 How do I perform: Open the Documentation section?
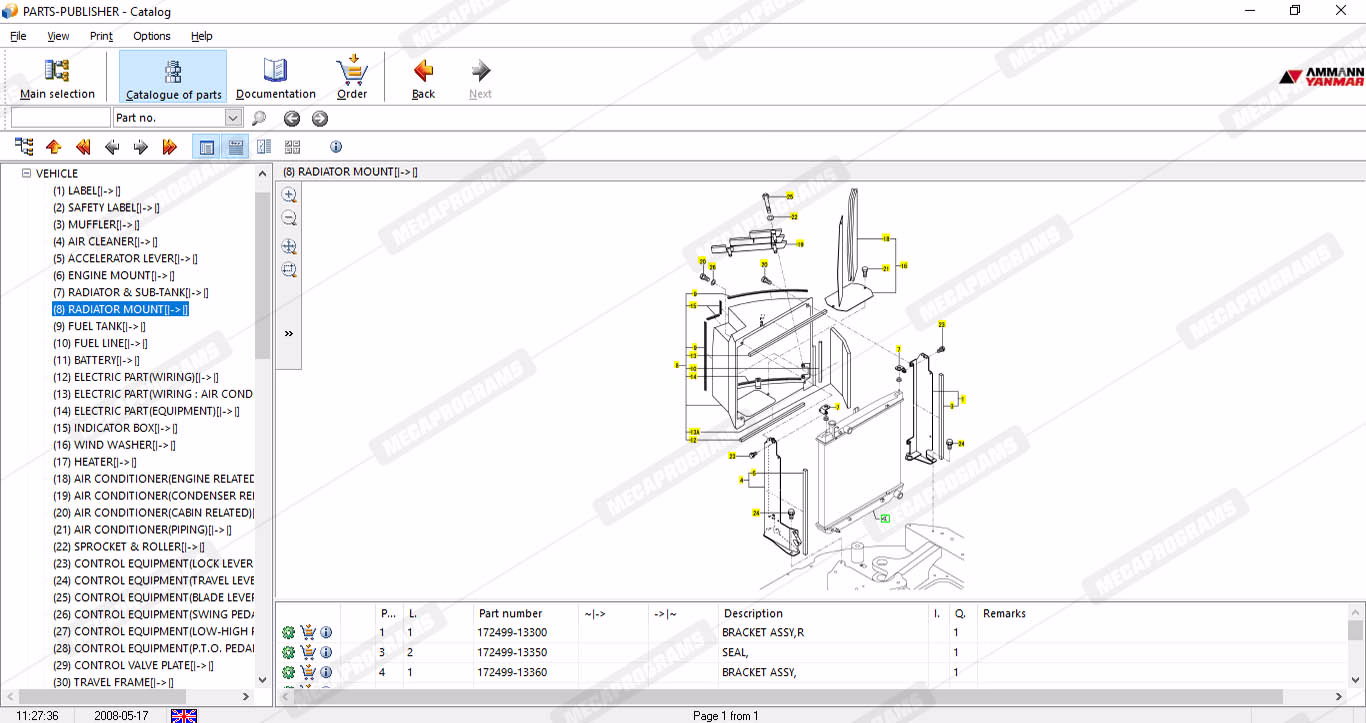[x=275, y=78]
